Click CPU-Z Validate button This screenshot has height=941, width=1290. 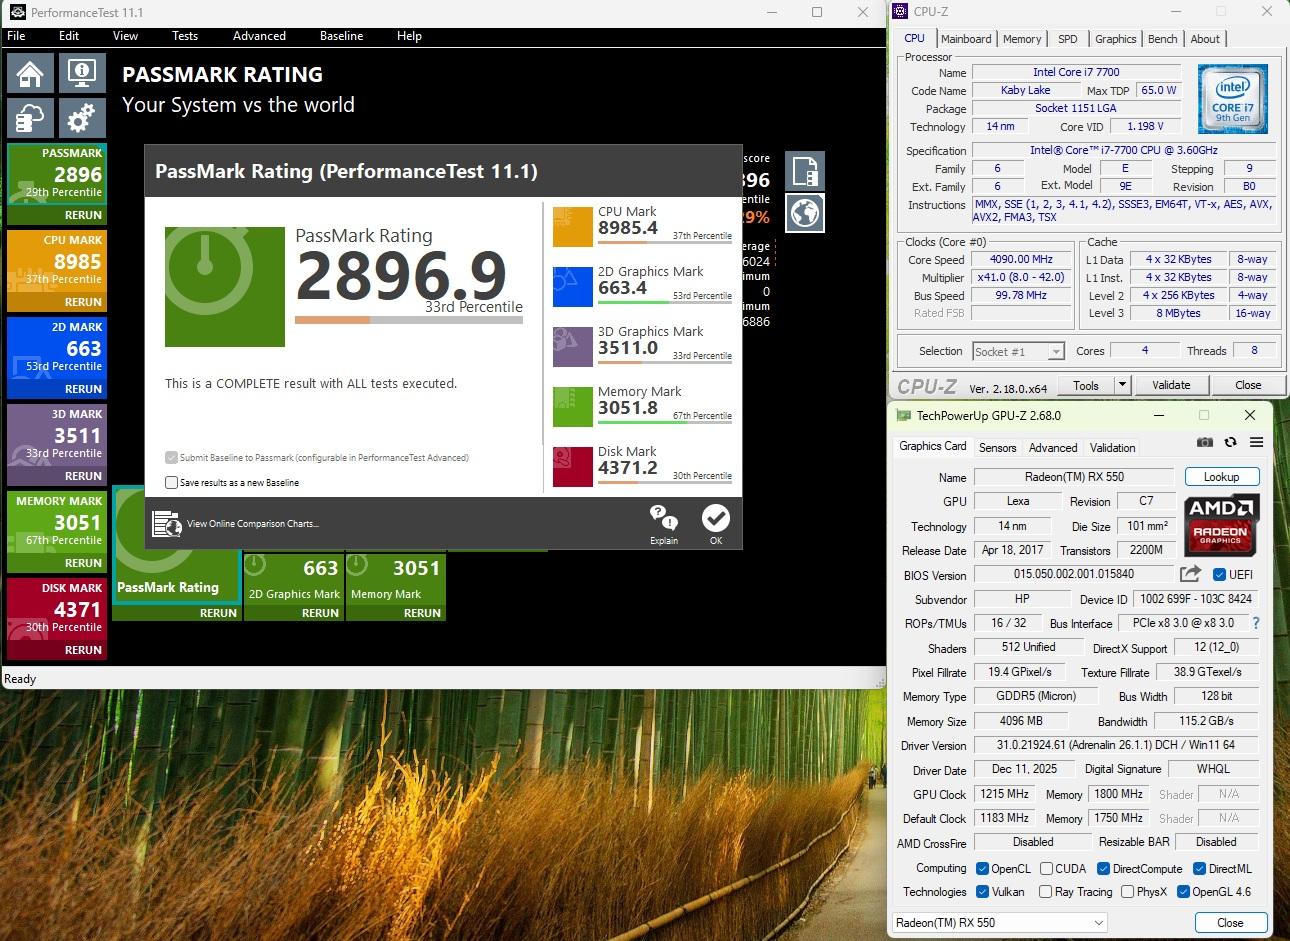point(1171,385)
